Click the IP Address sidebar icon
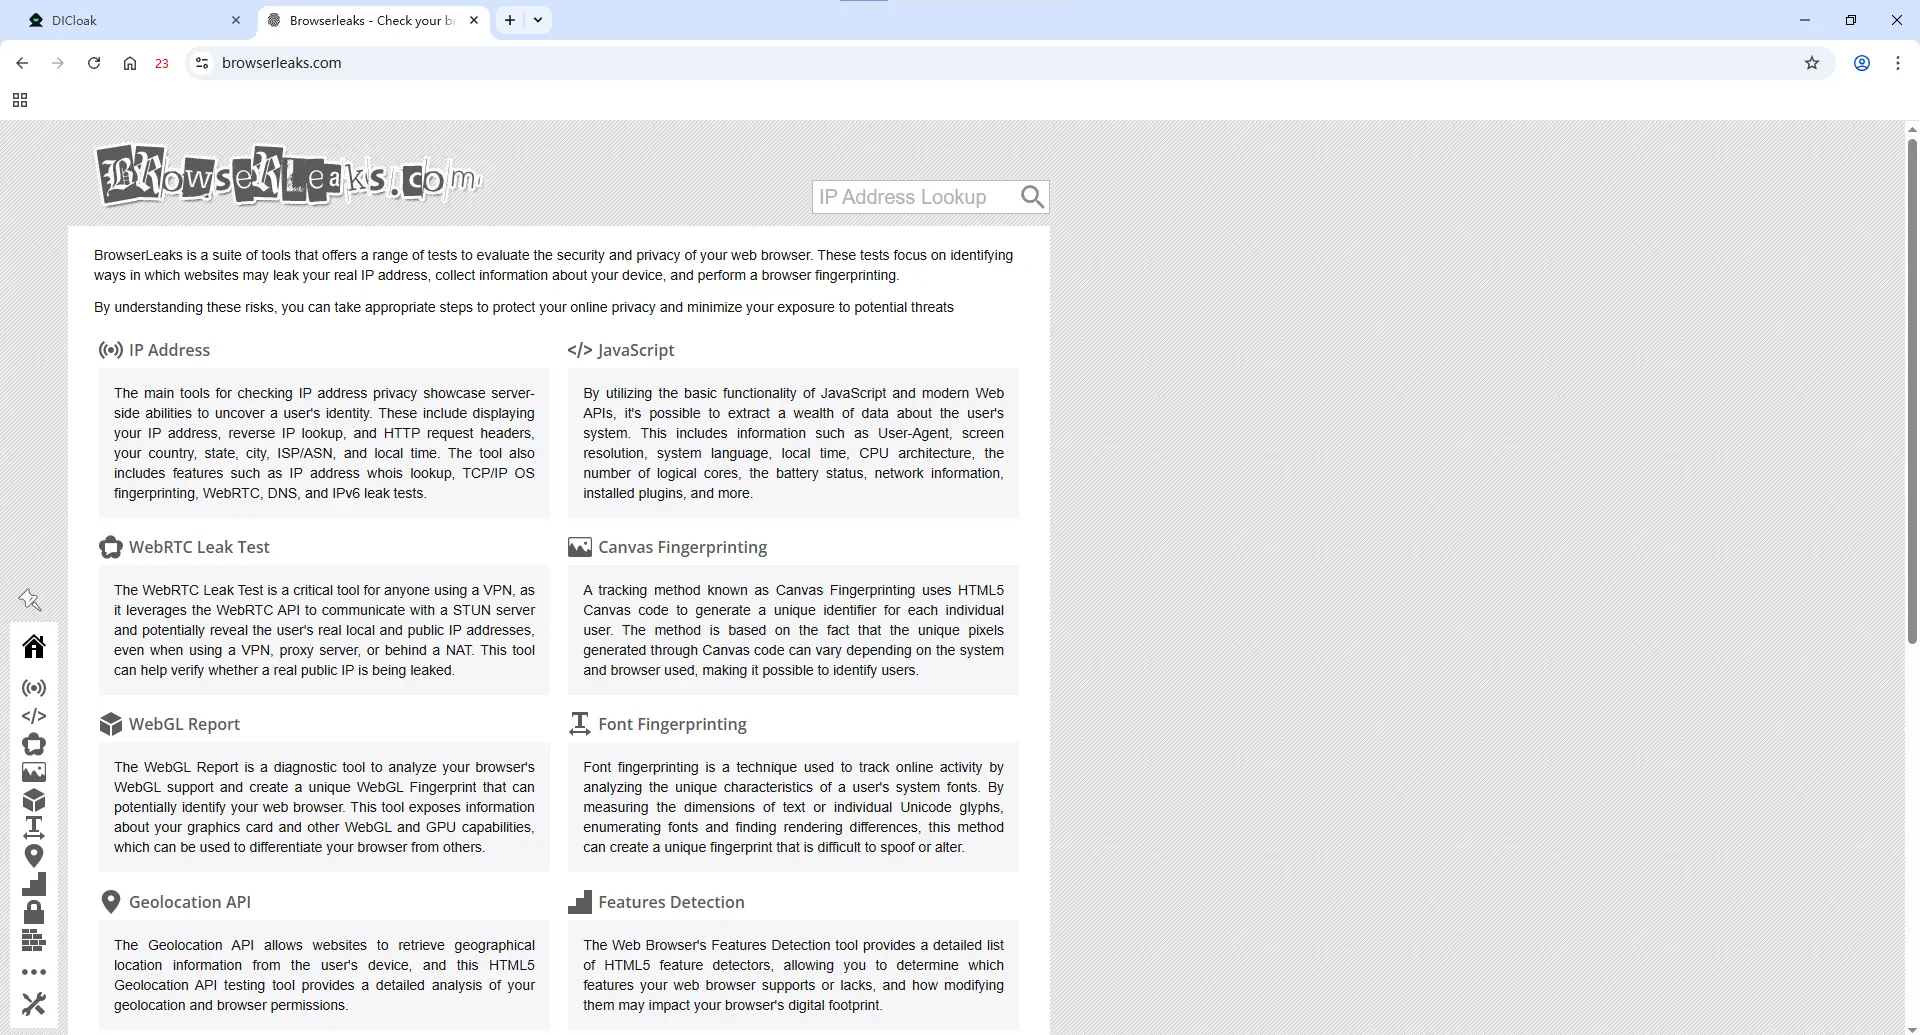Image resolution: width=1920 pixels, height=1035 pixels. [x=34, y=688]
